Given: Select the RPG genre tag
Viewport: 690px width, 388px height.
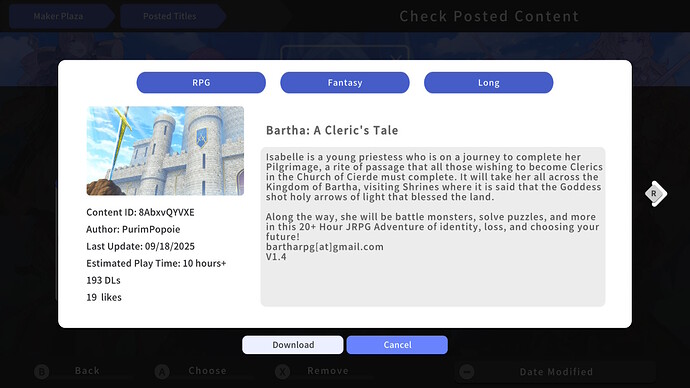Looking at the screenshot, I should (x=201, y=83).
